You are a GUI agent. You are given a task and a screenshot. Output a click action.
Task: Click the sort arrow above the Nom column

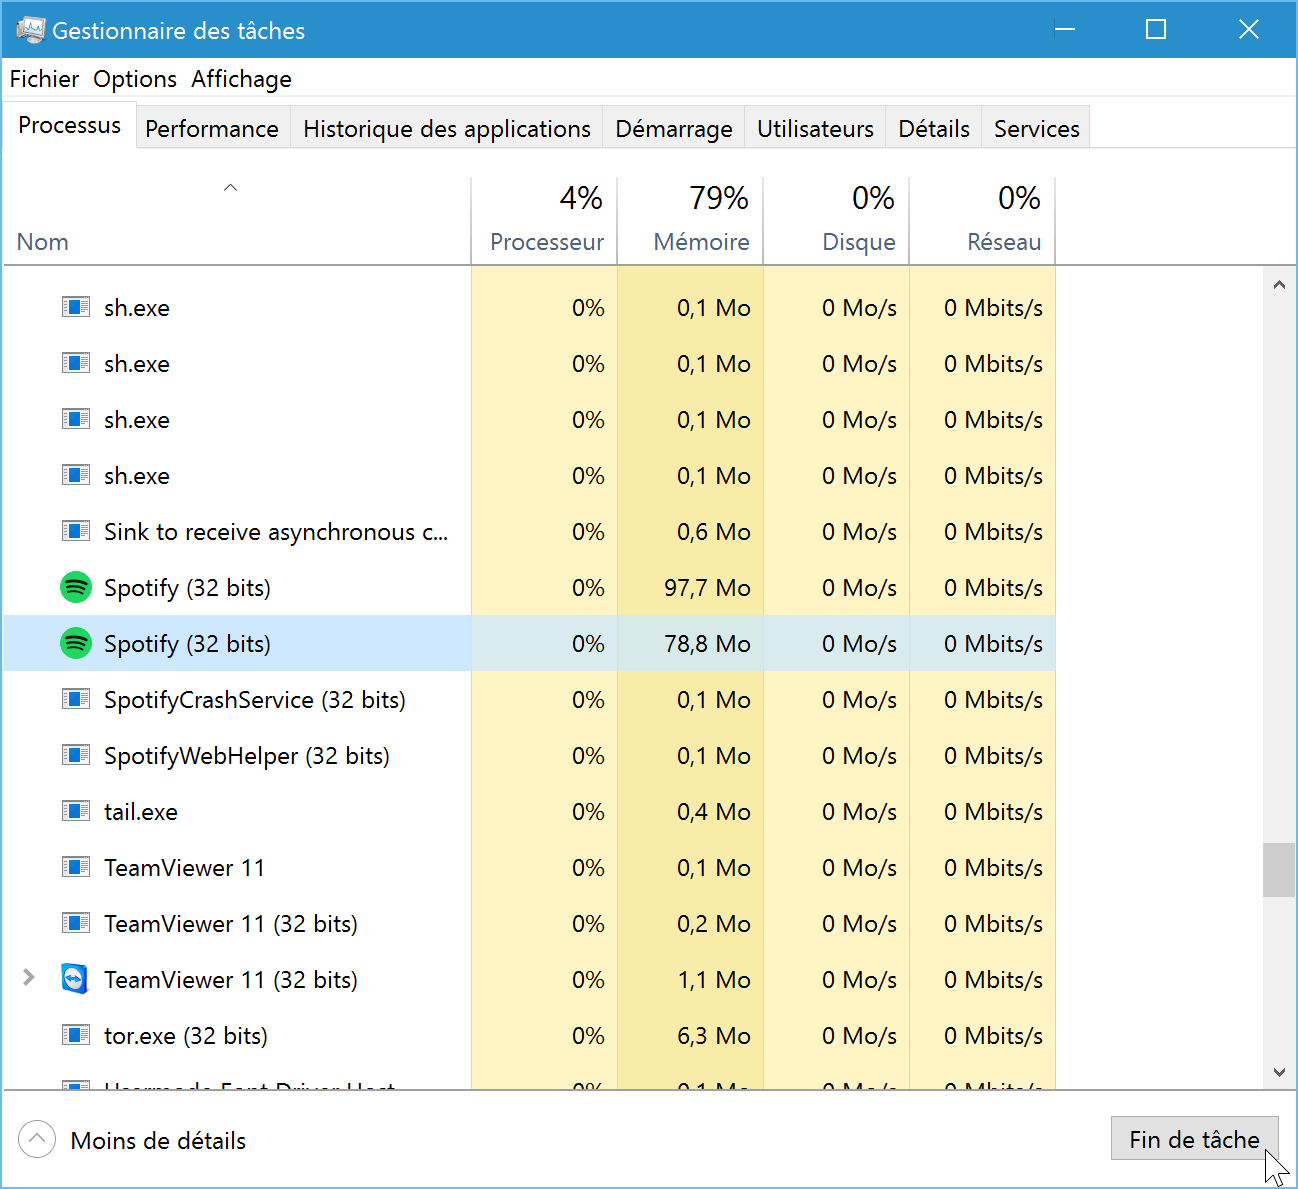pos(230,187)
